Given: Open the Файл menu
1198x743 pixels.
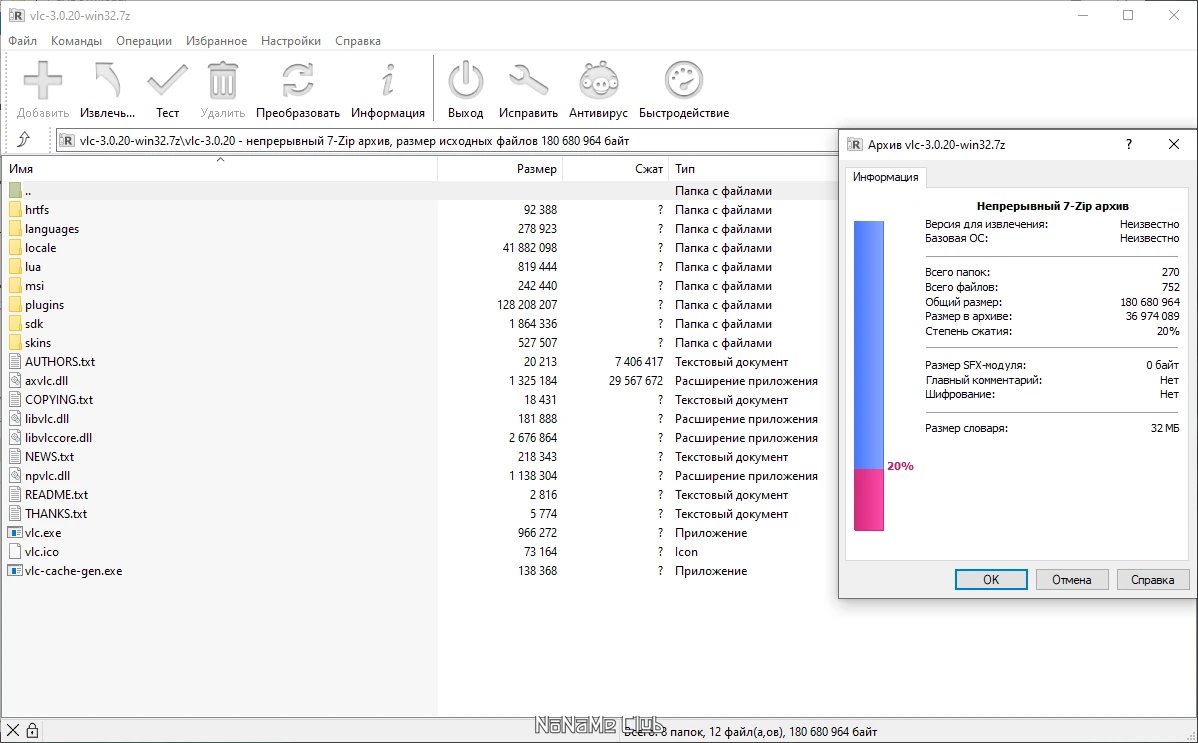Looking at the screenshot, I should 22,41.
